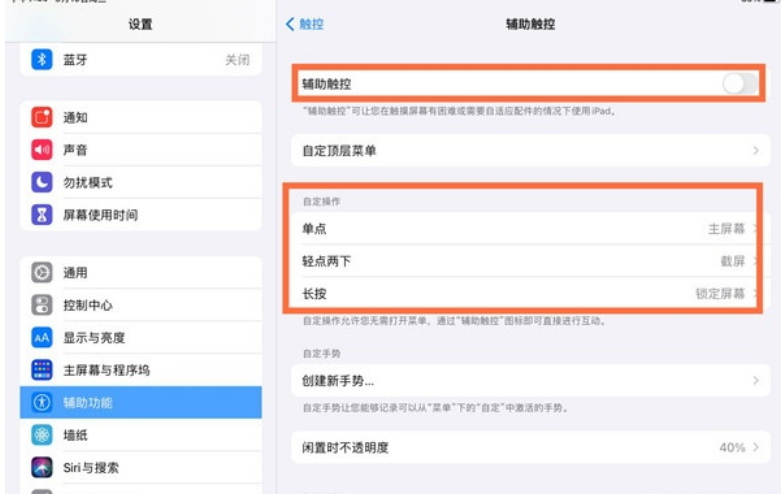Tap 闲置时不透明度 label
781x494 pixels.
tap(345, 448)
